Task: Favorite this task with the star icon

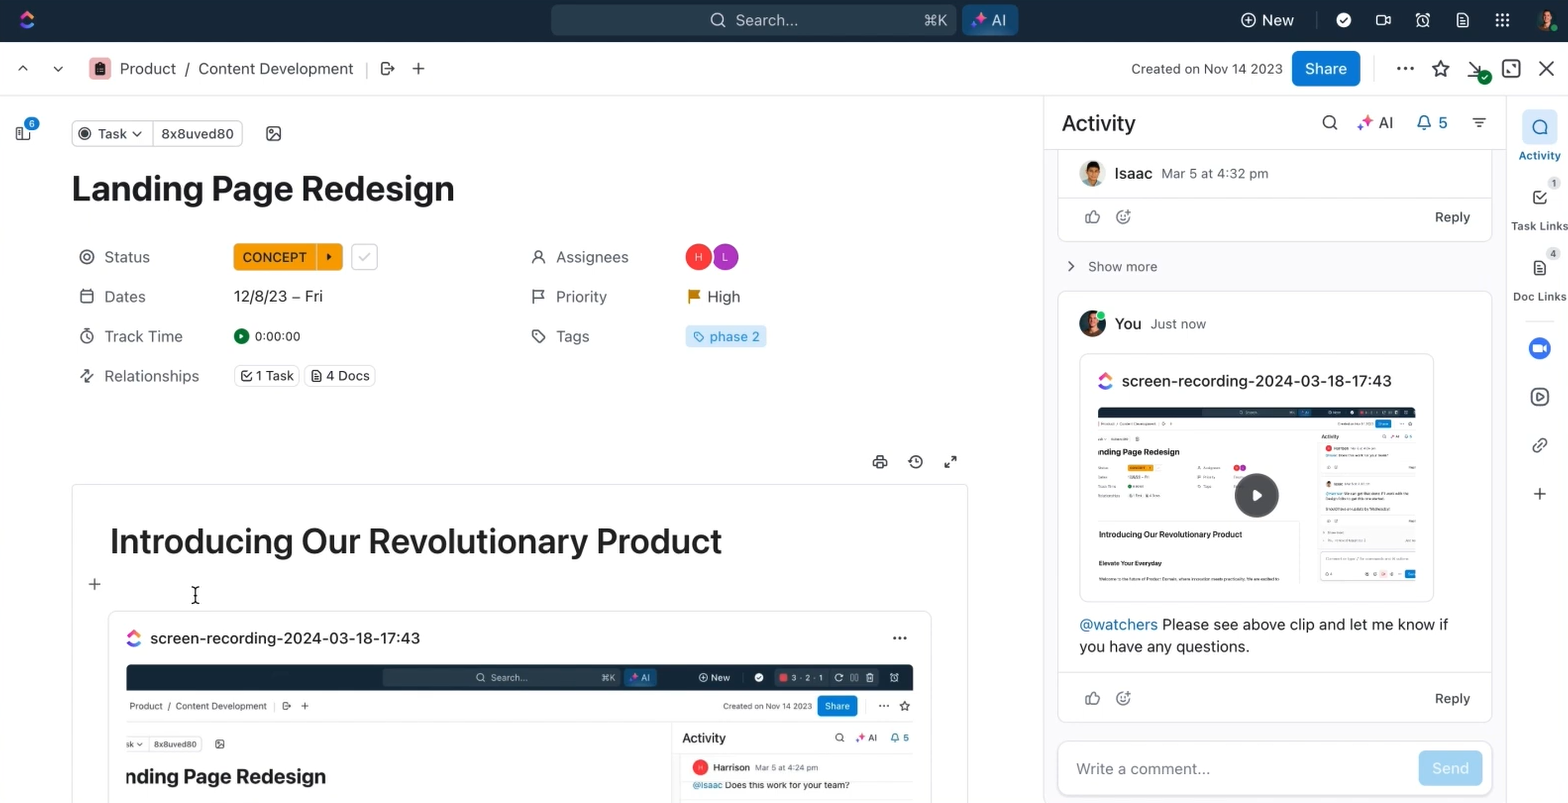Action: click(1440, 69)
